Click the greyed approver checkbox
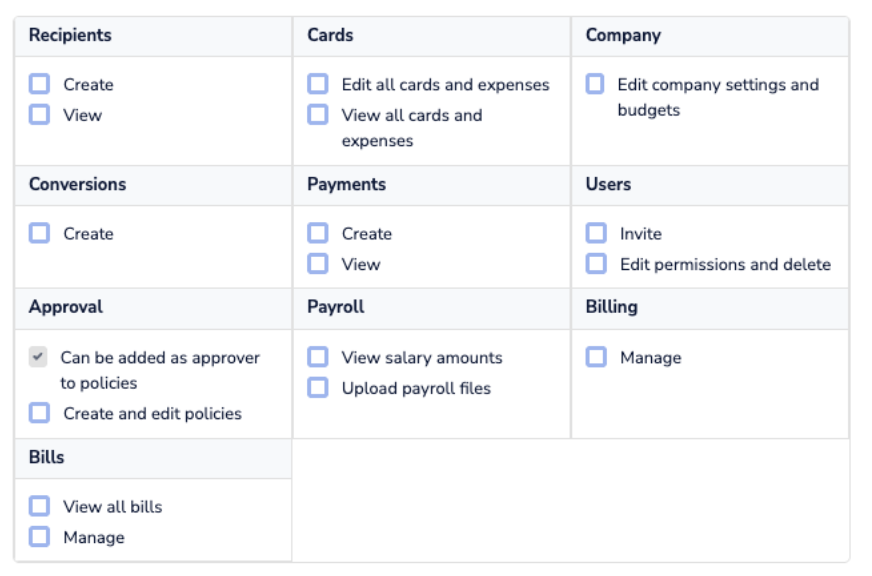Screen dimensions: 872x576 tap(38, 357)
